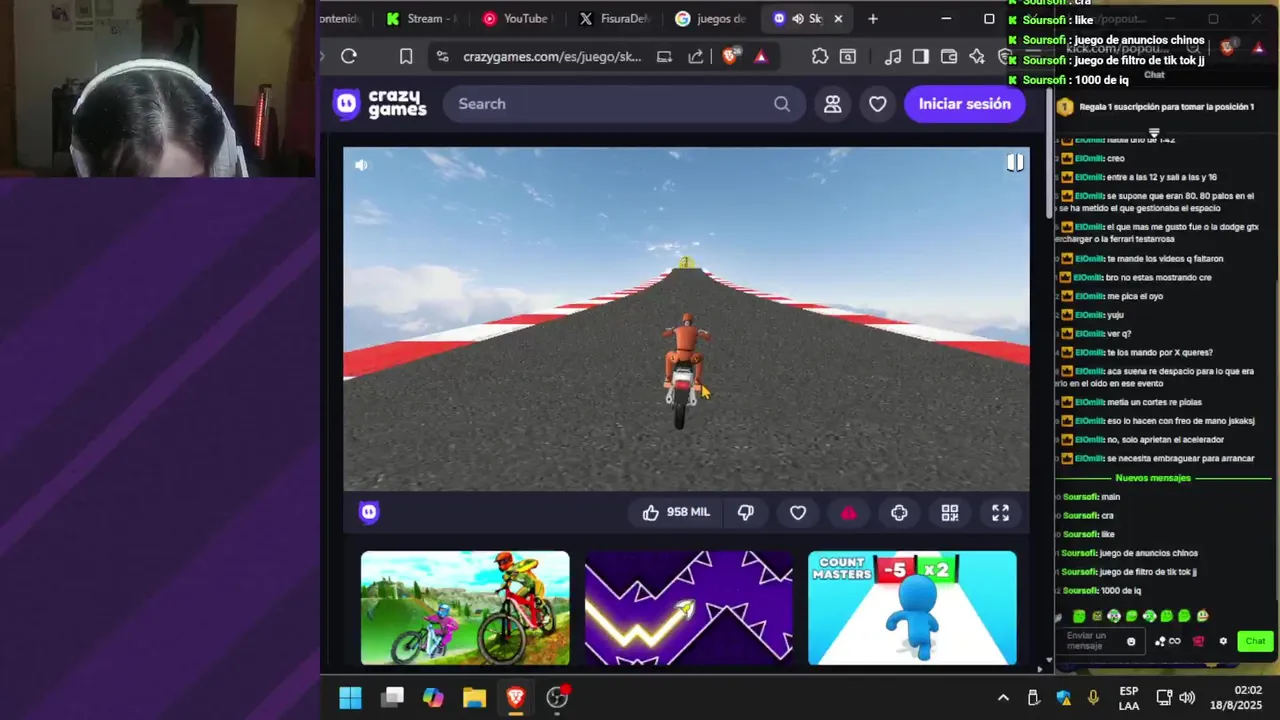Switch to the YouTube tab
Viewport: 1280px width, 720px height.
tap(517, 18)
